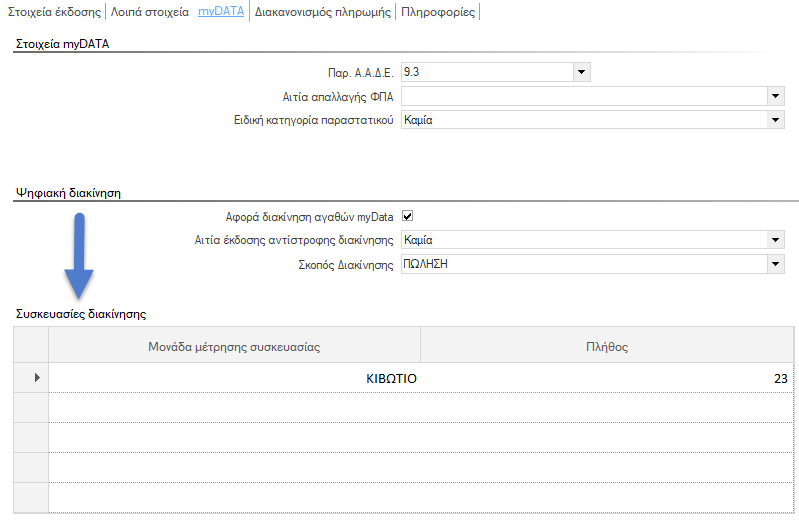The width and height of the screenshot is (799, 530).
Task: Select the ΚΙΒΩΤΙΟ cell in the packaging grid
Action: point(234,378)
